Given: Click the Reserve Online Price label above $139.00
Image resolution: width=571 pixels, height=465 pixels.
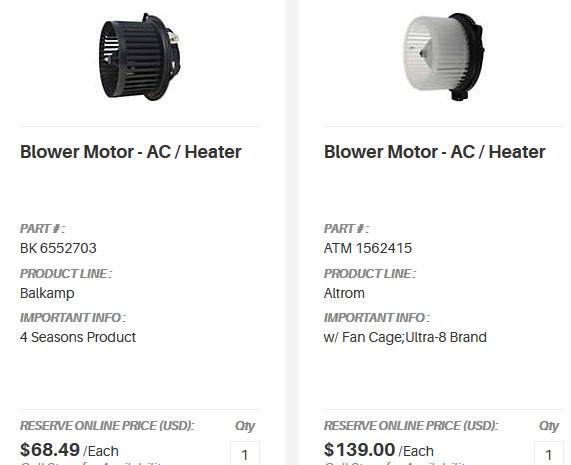Looking at the screenshot, I should pyautogui.click(x=411, y=426).
